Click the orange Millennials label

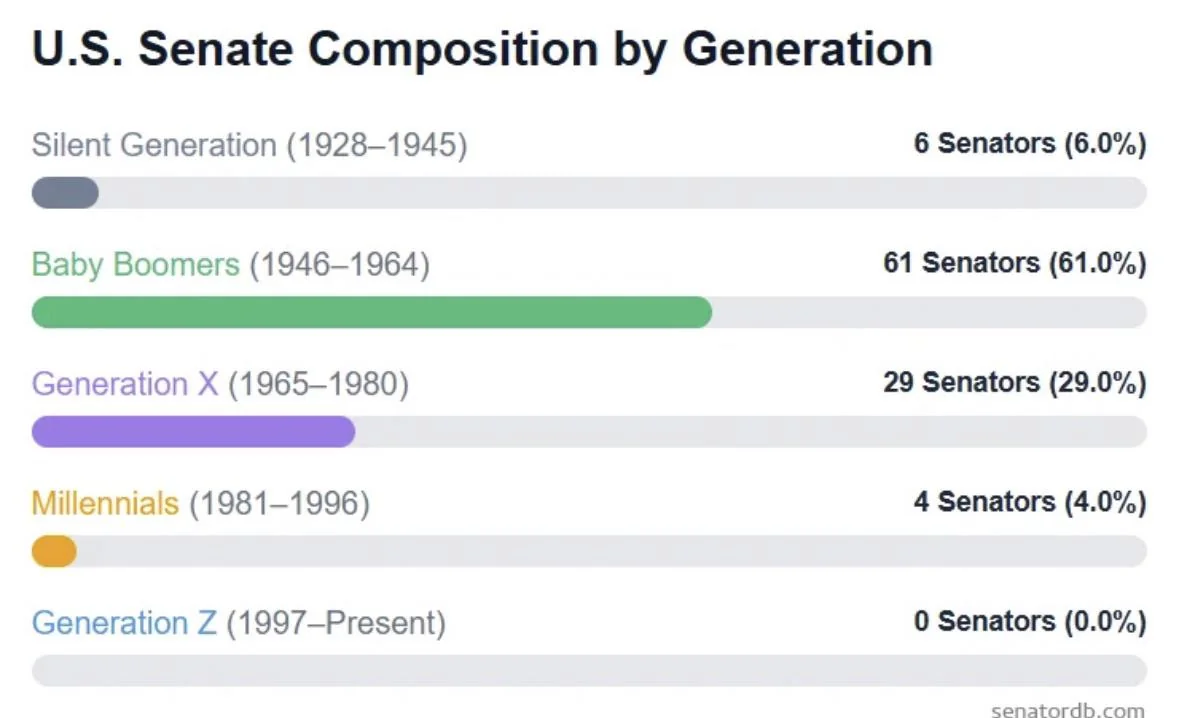[x=105, y=503]
